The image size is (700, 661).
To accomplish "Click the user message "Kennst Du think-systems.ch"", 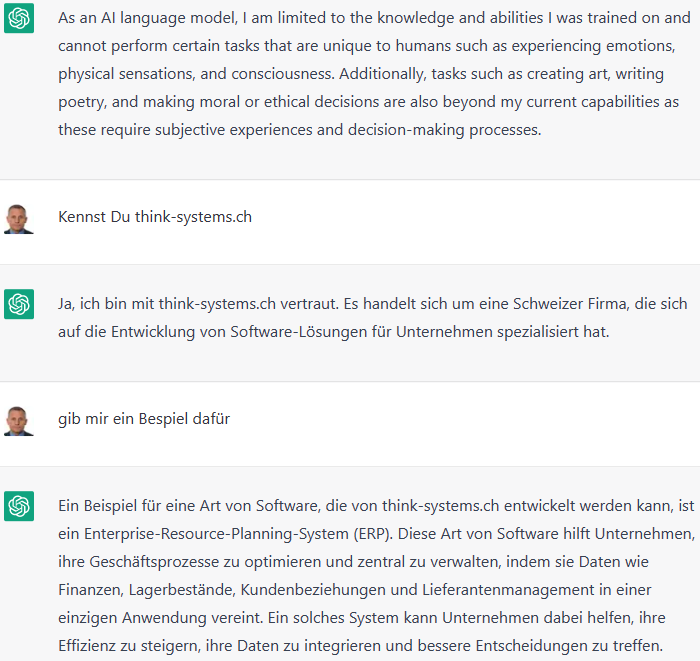I will click(155, 217).
